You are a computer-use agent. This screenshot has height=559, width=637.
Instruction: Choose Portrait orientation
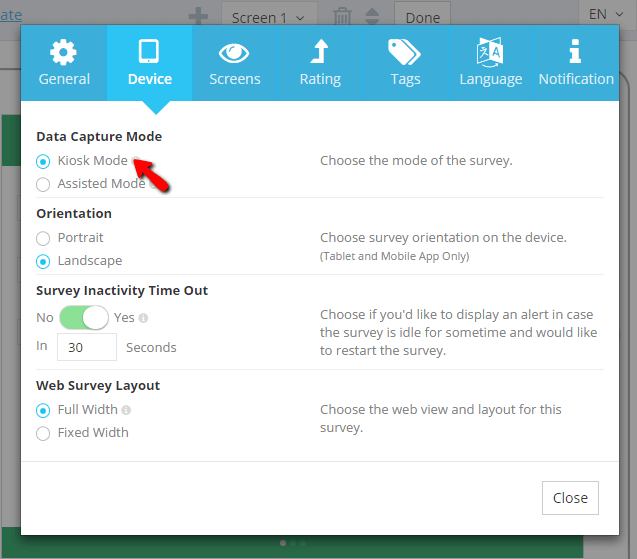click(43, 238)
